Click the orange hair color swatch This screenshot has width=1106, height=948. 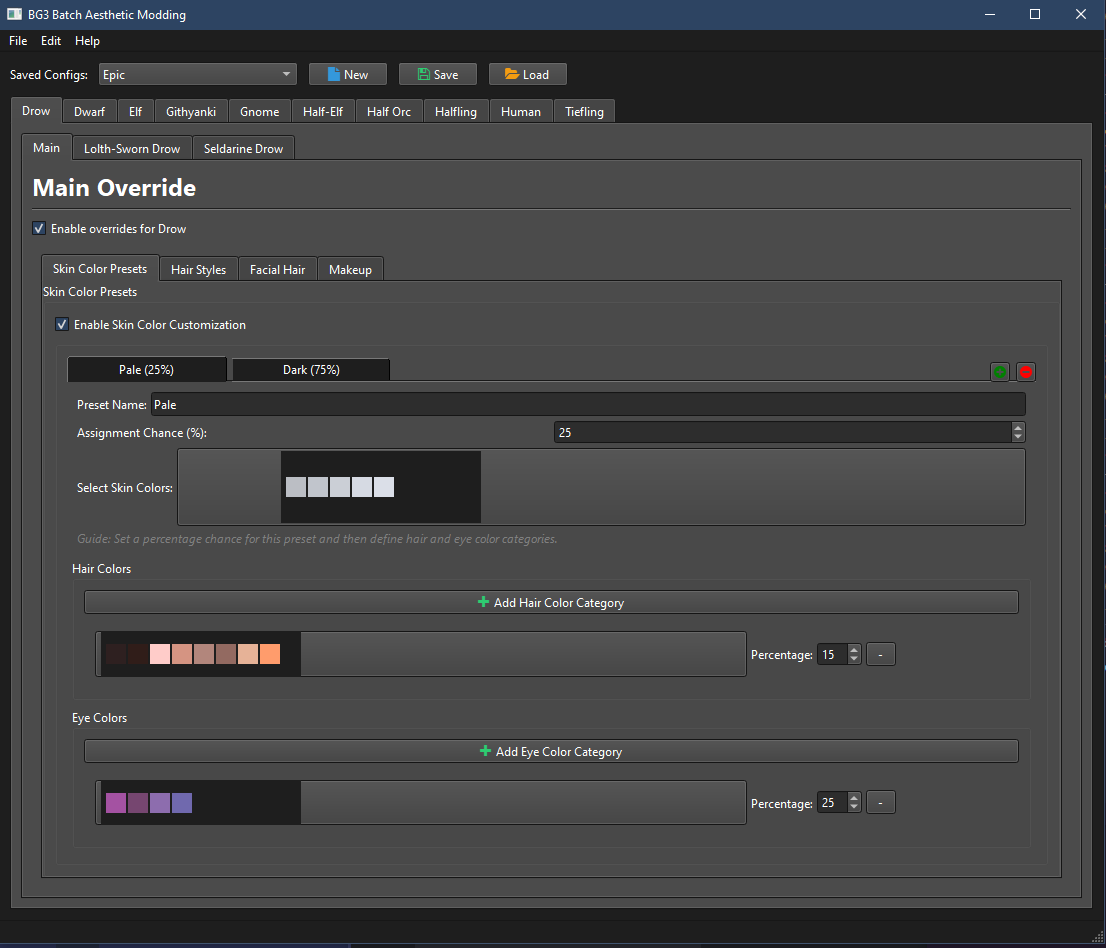pos(269,654)
